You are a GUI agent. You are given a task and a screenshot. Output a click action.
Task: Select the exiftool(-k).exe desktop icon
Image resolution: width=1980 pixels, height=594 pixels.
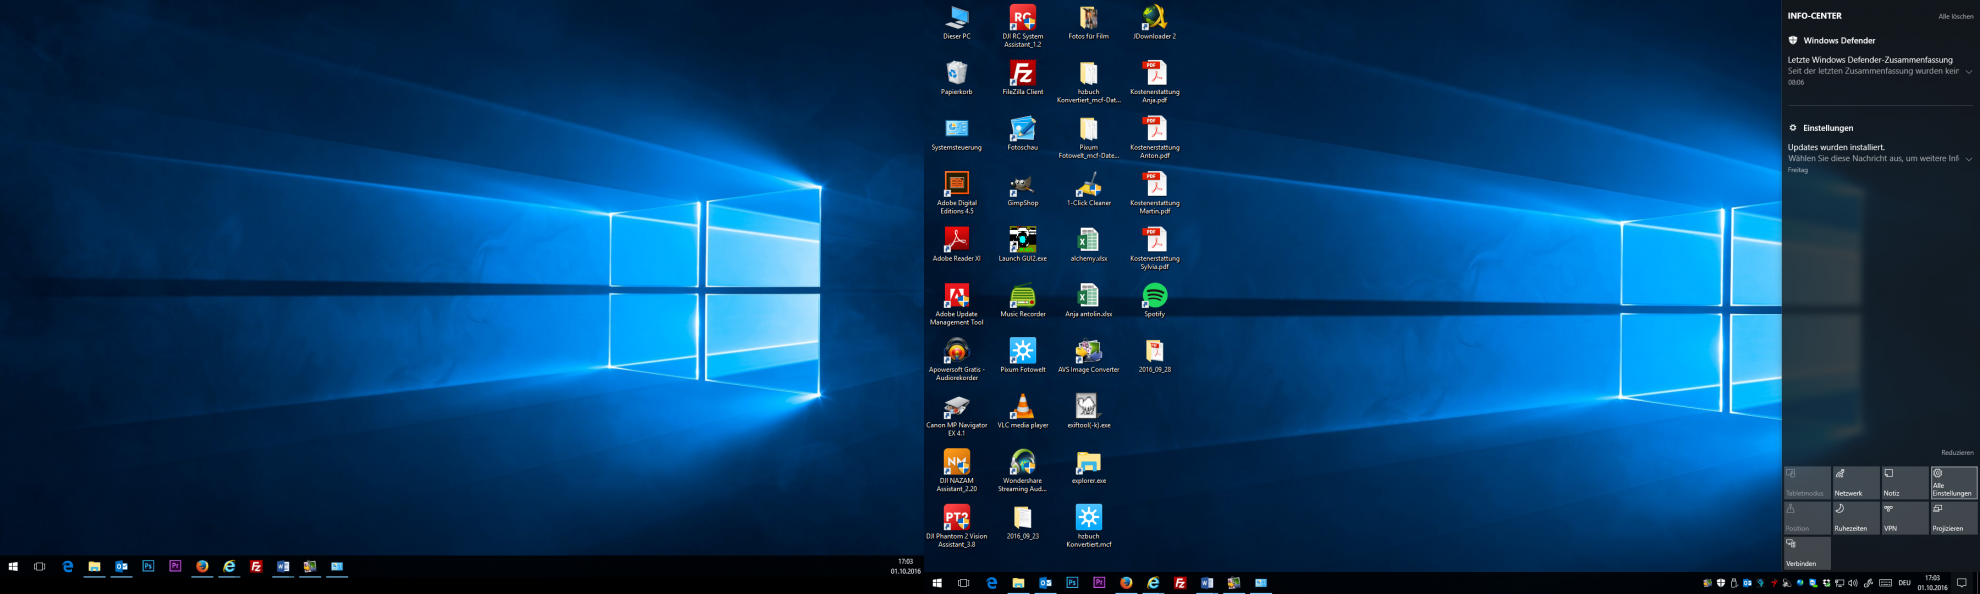[1089, 412]
